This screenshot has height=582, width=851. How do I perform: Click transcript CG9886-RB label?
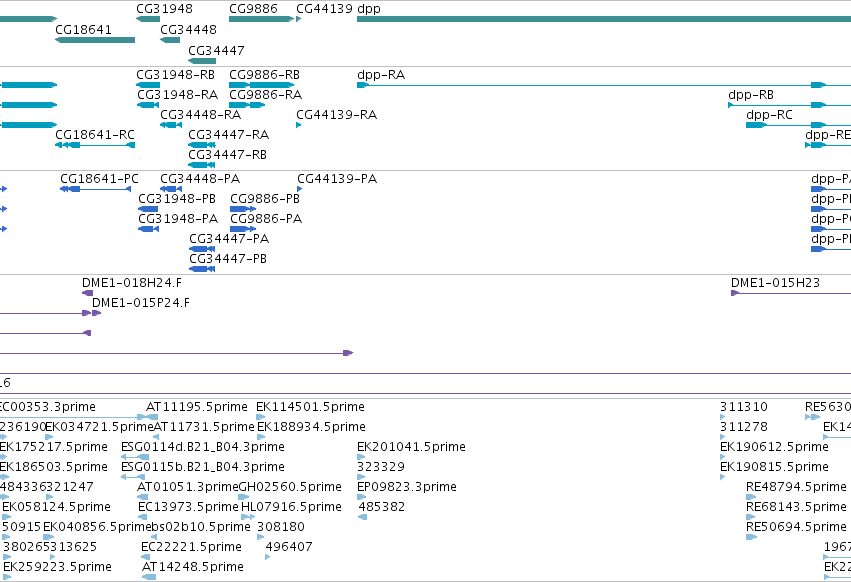pos(264,74)
